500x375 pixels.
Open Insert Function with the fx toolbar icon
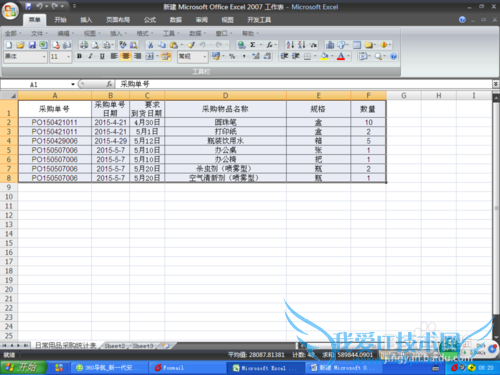(x=269, y=45)
